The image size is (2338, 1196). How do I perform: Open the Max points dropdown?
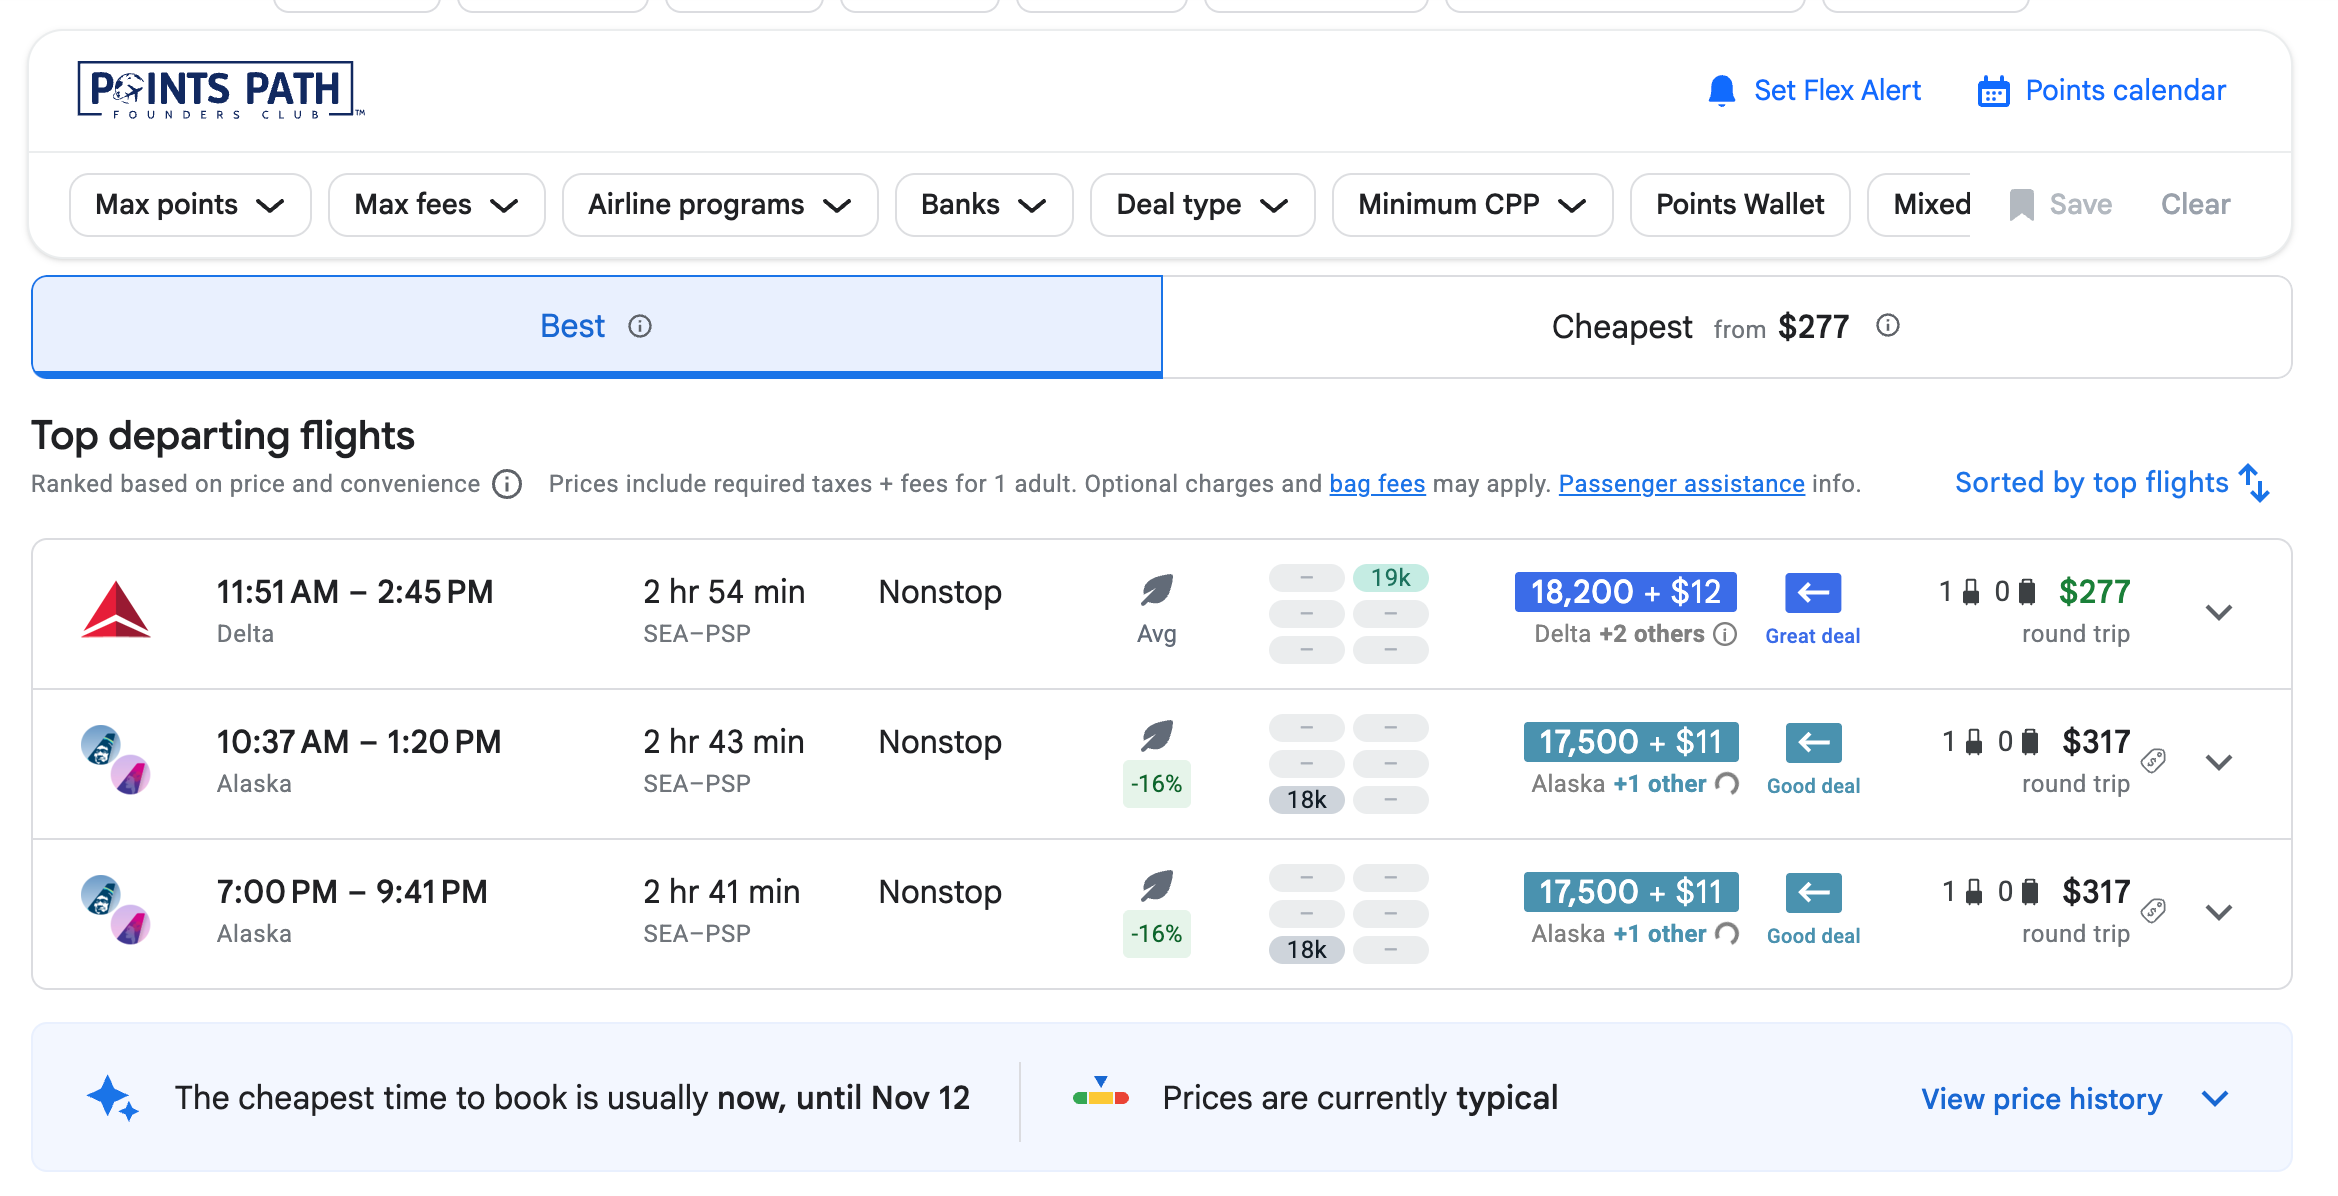190,205
